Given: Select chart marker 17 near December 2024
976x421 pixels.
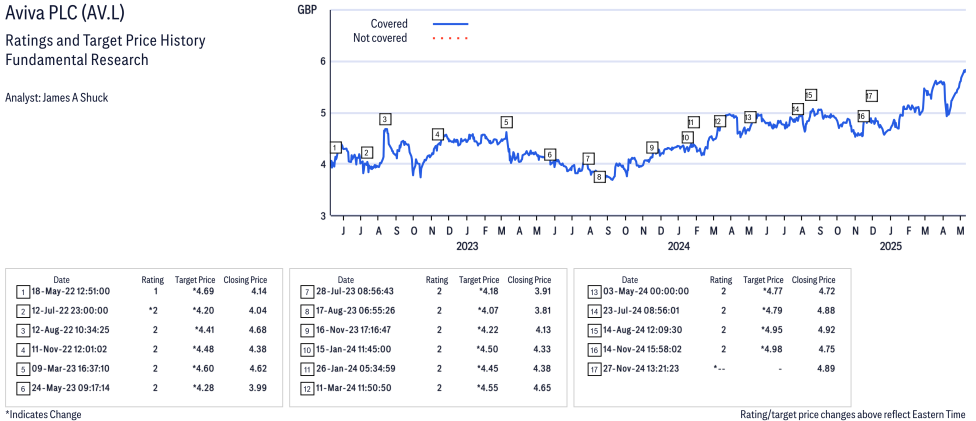Looking at the screenshot, I should (x=871, y=95).
